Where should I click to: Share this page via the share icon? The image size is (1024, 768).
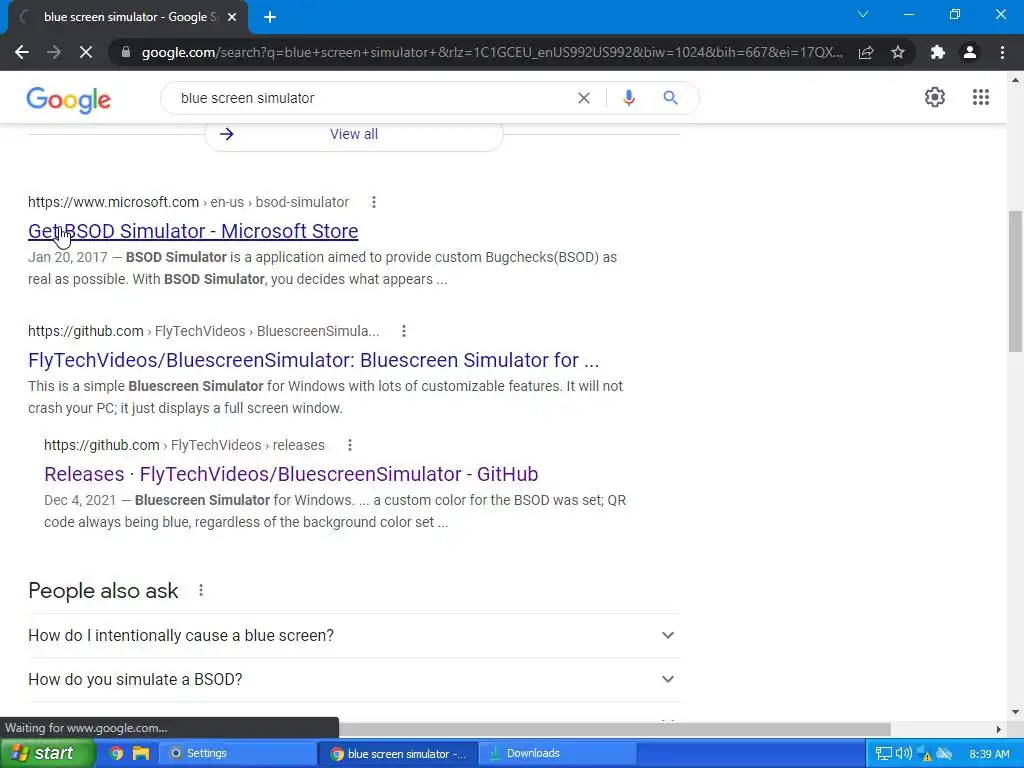(866, 52)
